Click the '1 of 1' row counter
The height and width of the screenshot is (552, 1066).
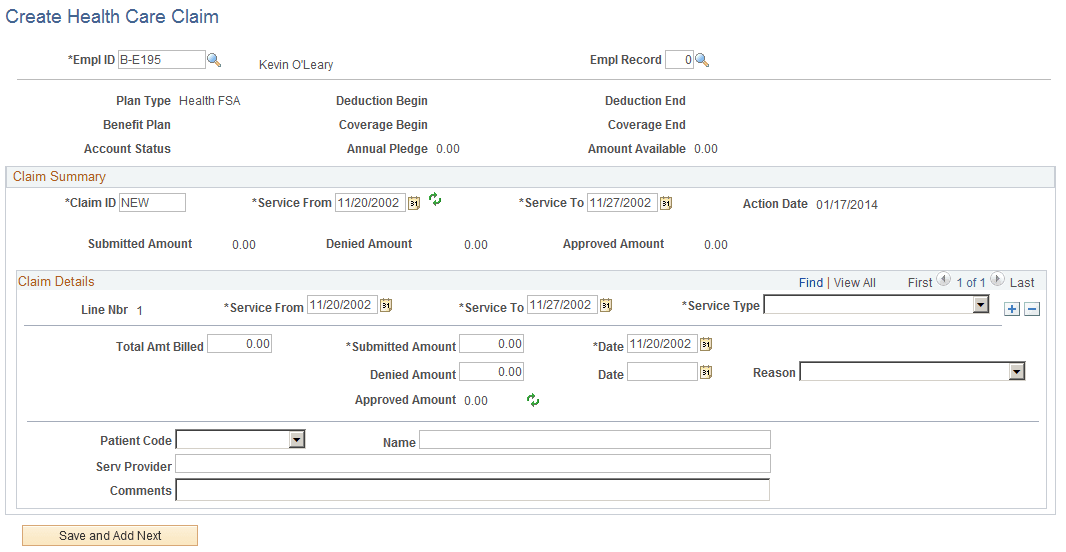[971, 283]
